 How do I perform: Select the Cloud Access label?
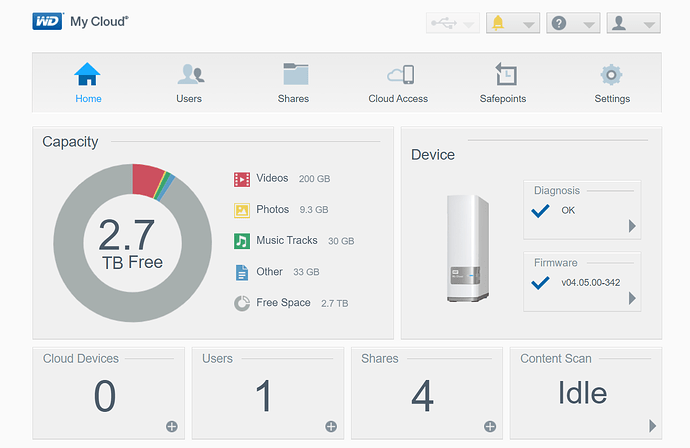coord(398,99)
